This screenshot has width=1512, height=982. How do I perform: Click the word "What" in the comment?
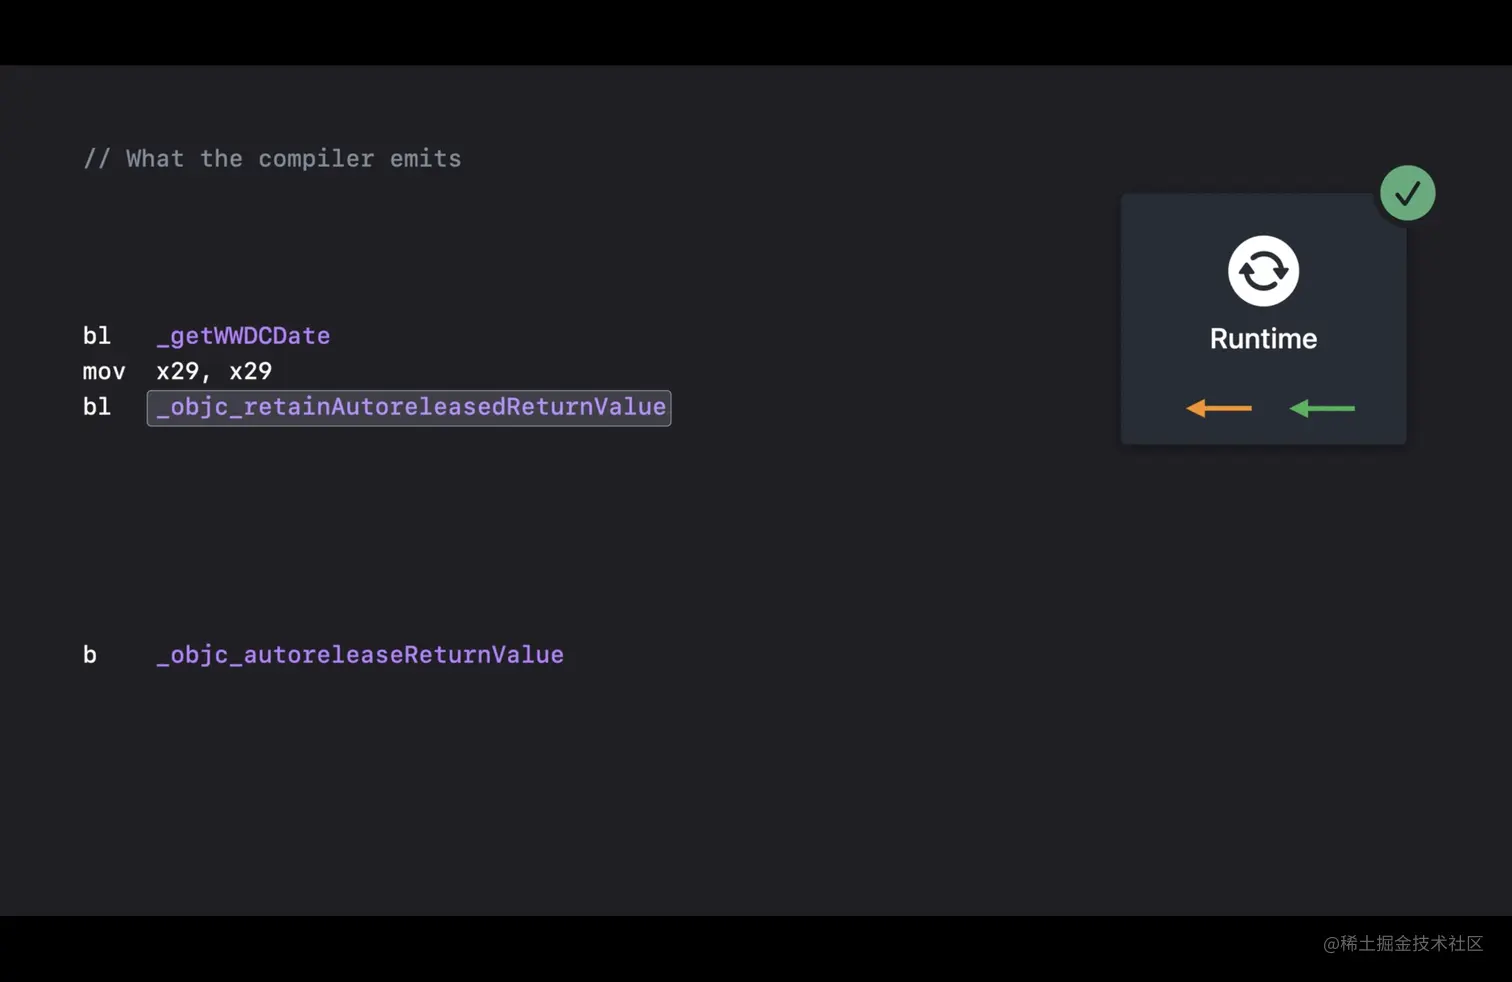click(155, 159)
